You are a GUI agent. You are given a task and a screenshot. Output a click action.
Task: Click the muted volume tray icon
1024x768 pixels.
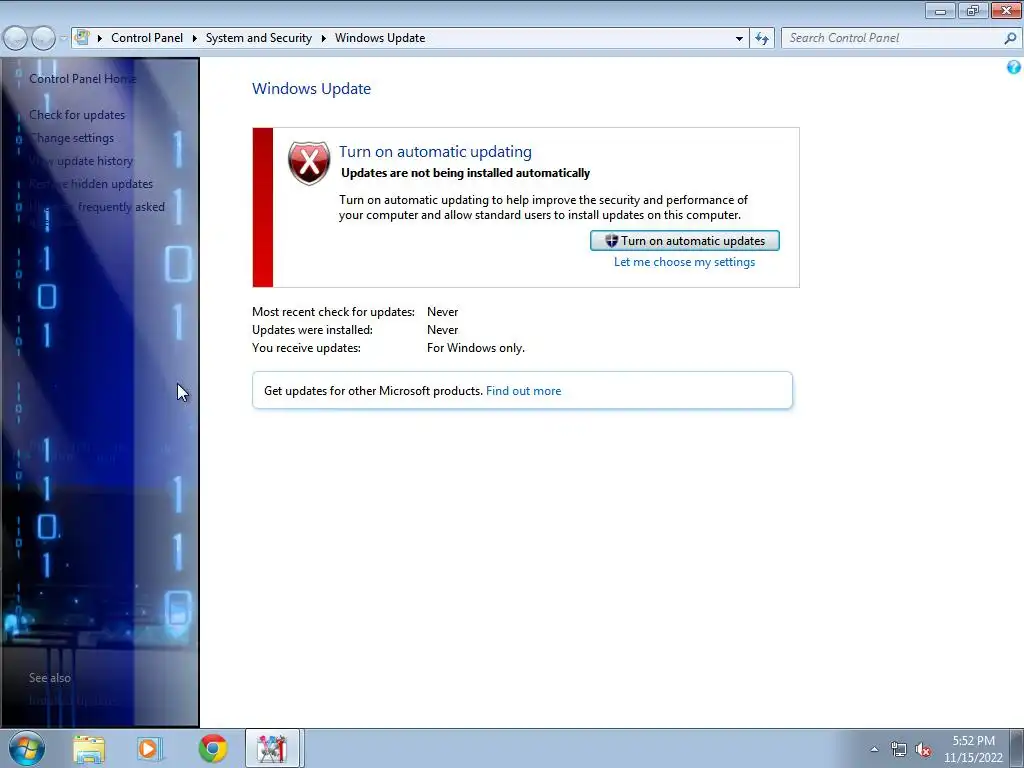(923, 750)
